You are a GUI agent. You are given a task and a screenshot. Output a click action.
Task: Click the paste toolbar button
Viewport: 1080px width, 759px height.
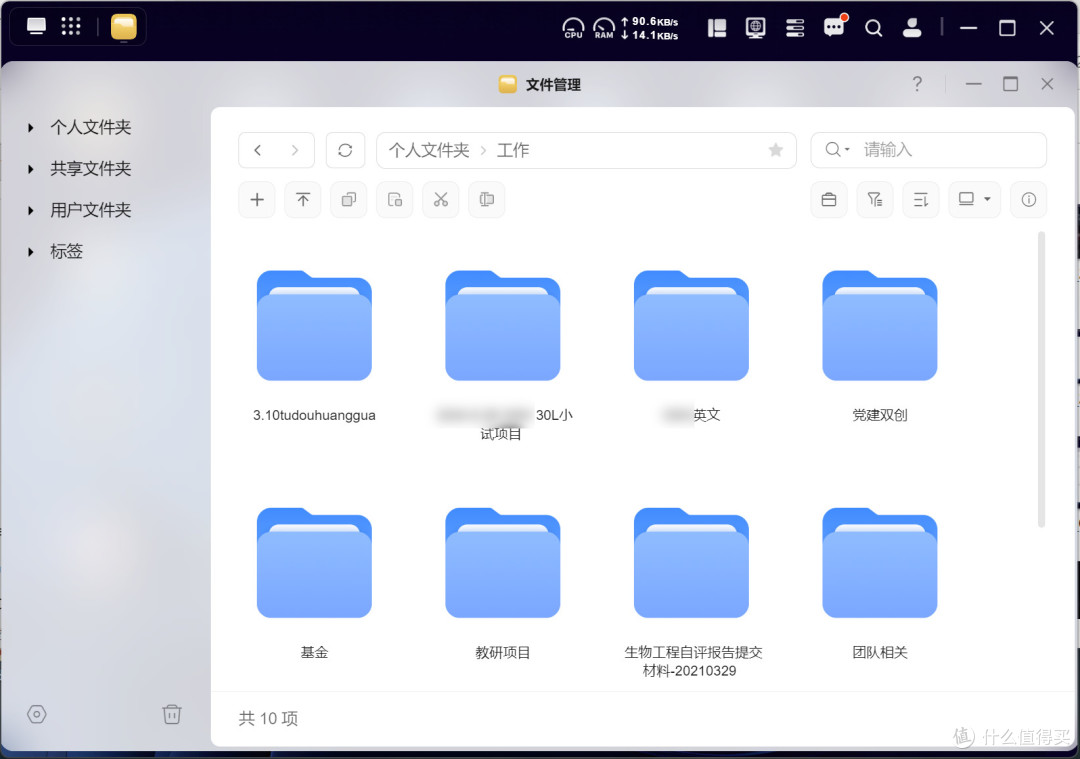point(395,200)
